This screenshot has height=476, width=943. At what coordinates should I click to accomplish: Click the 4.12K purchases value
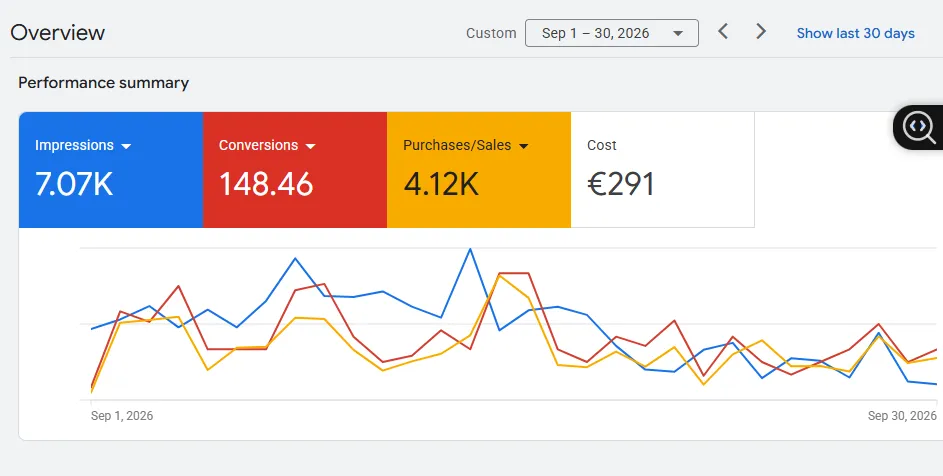441,184
